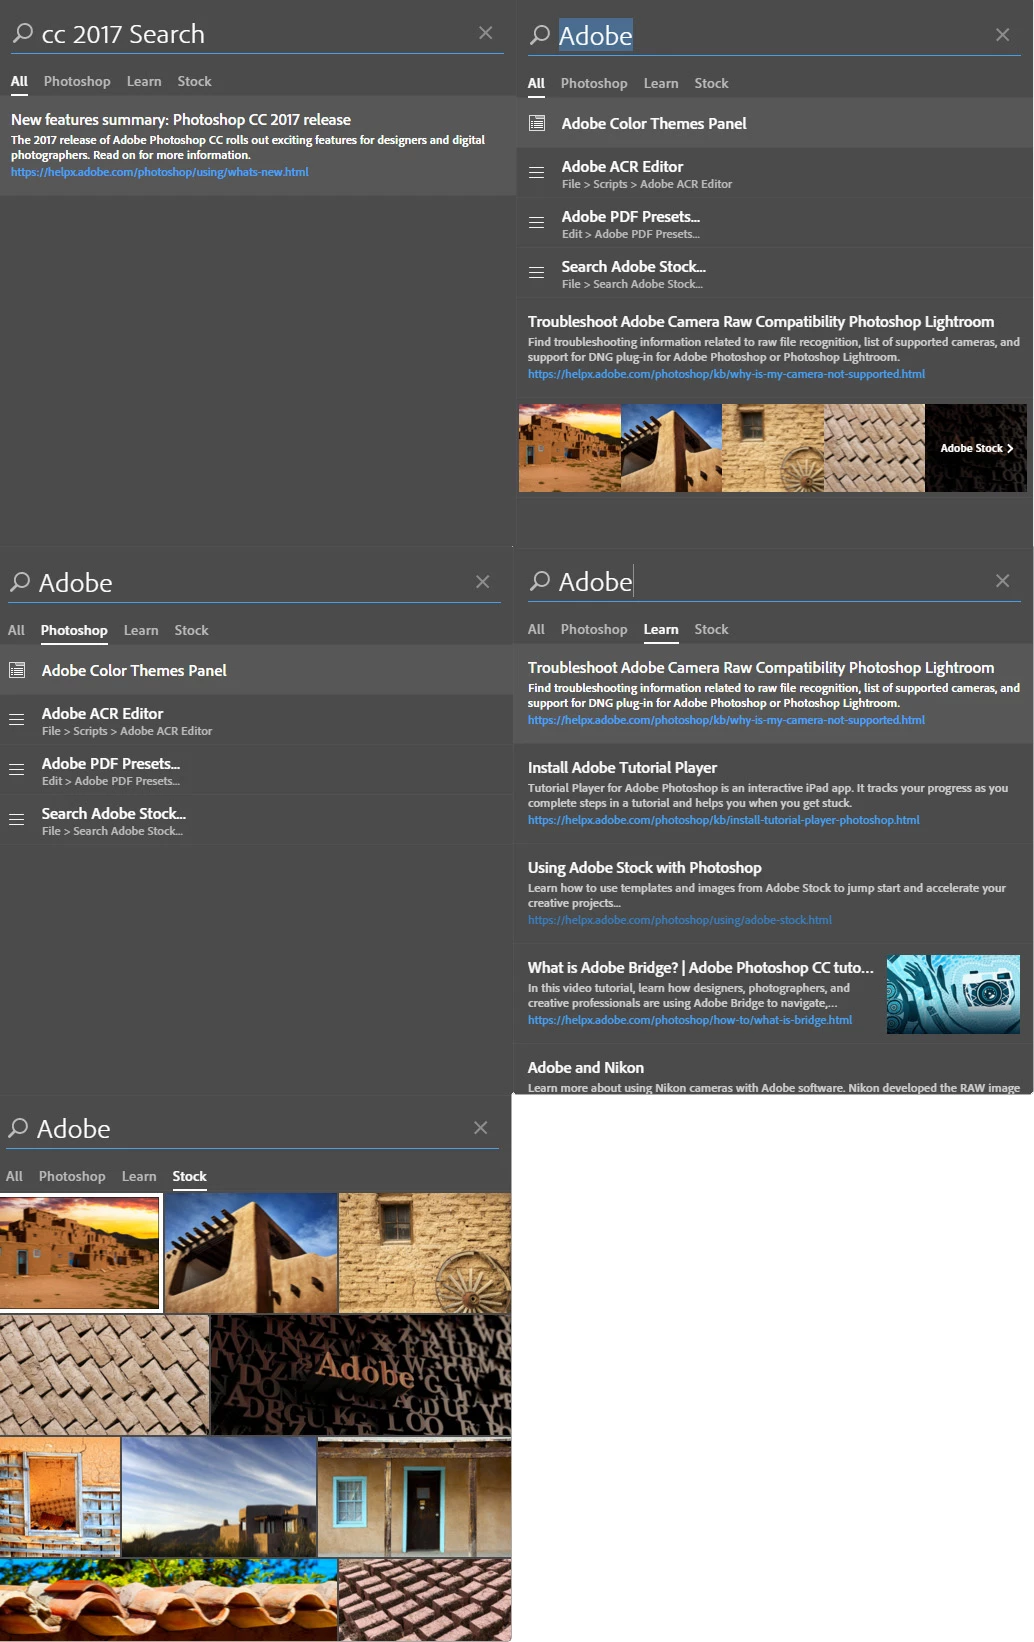The image size is (1034, 1642).
Task: Select the underlined Stock tab above the image grid
Action: (x=189, y=1176)
